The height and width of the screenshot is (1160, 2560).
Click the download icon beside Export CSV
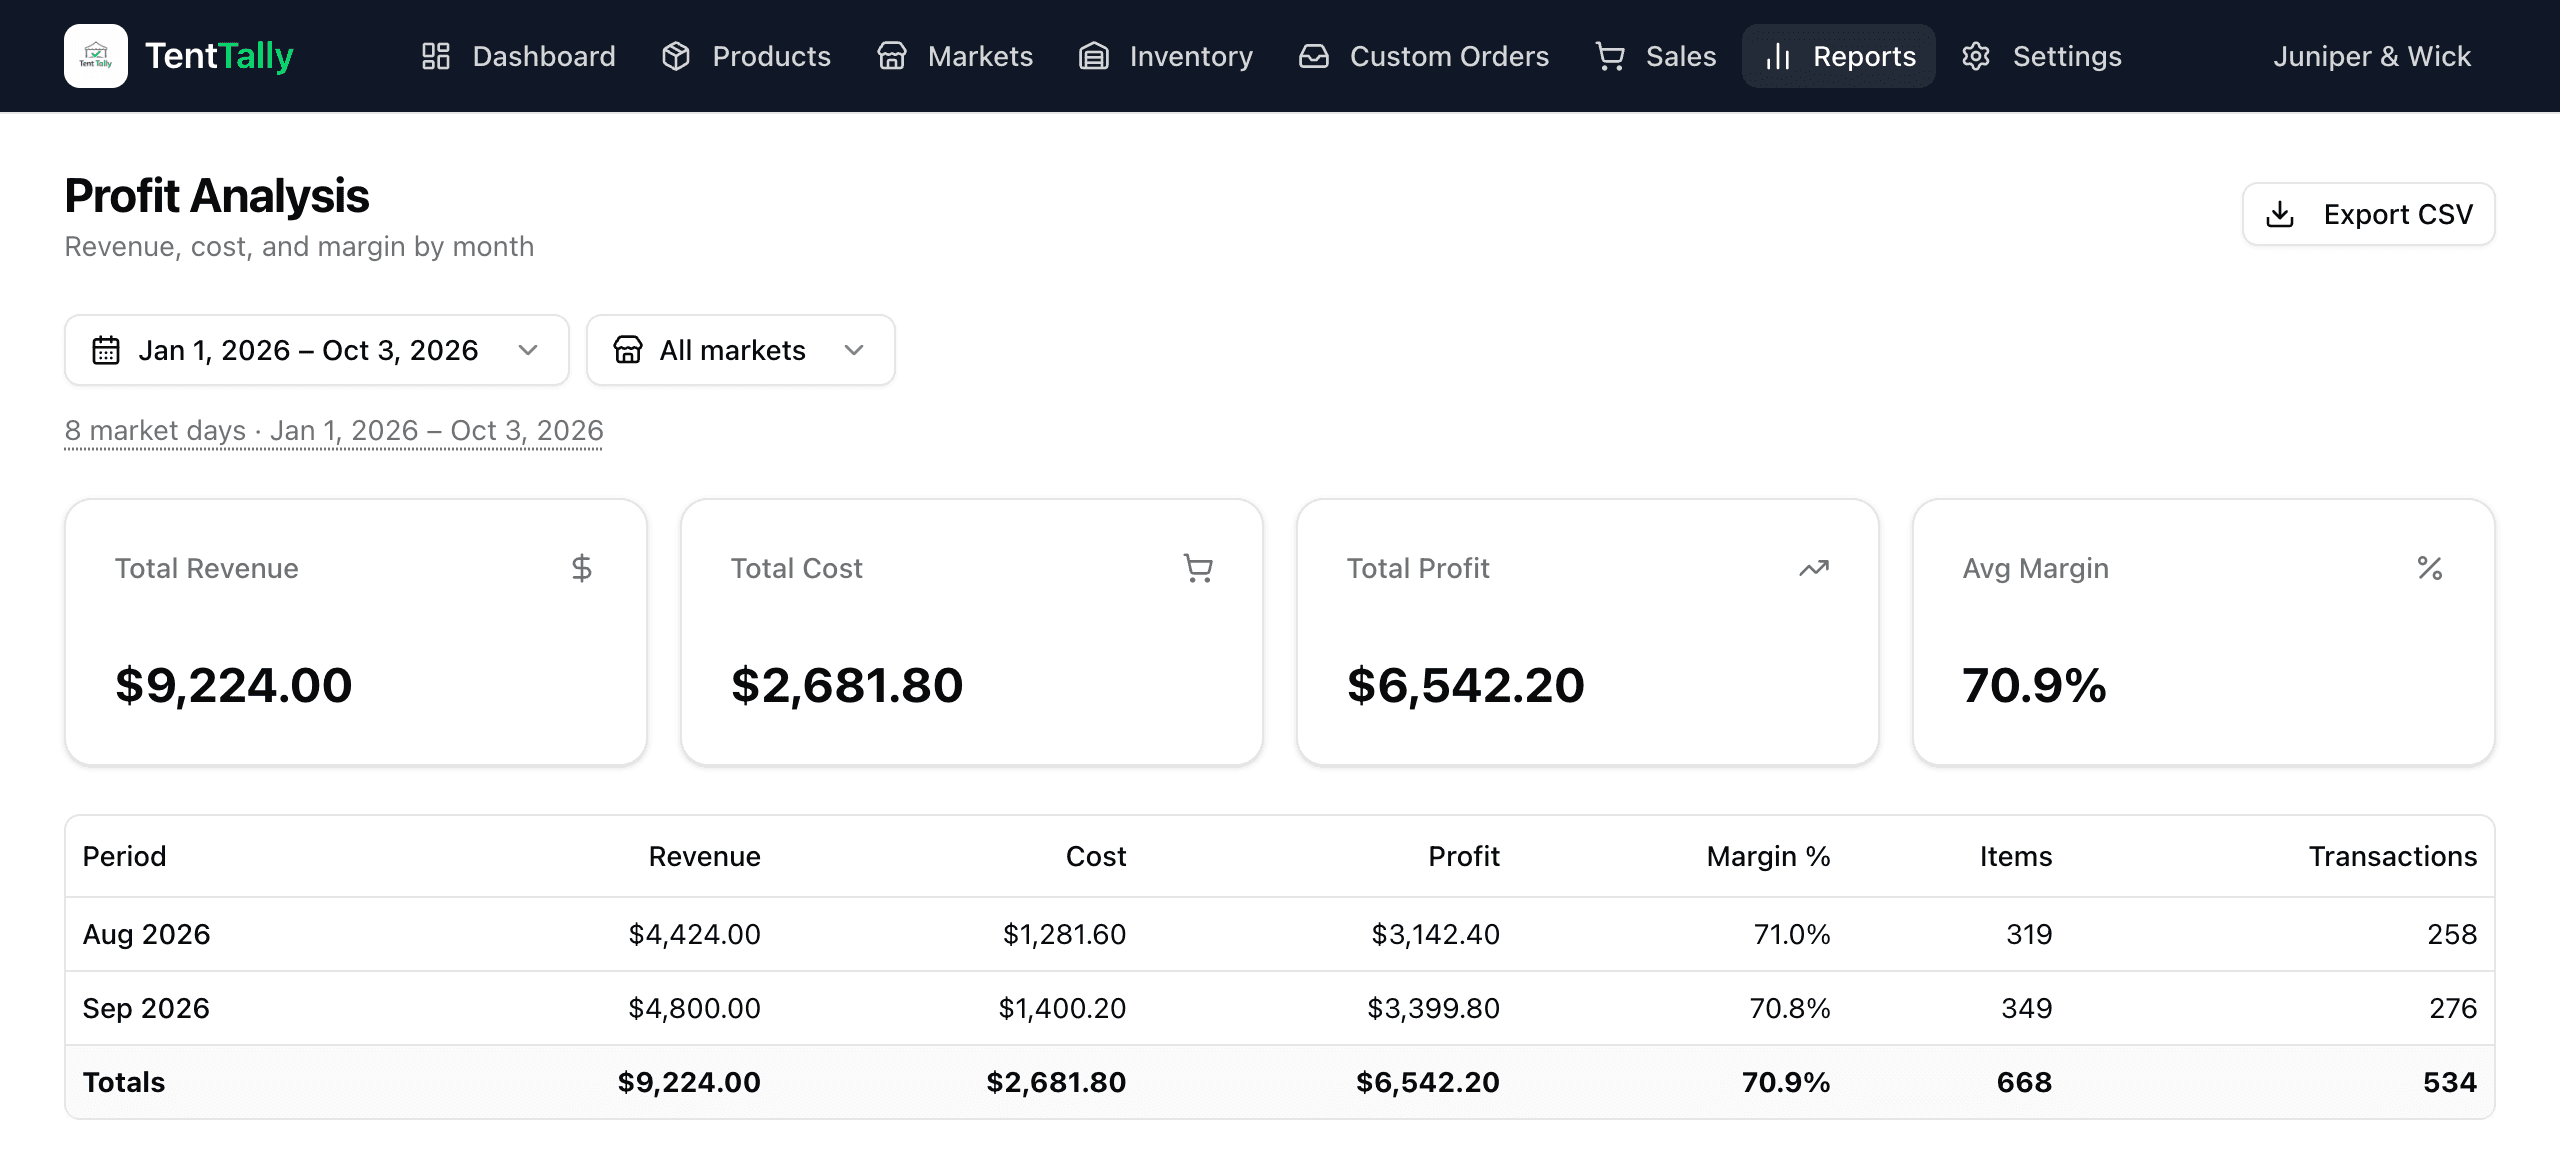click(2280, 214)
